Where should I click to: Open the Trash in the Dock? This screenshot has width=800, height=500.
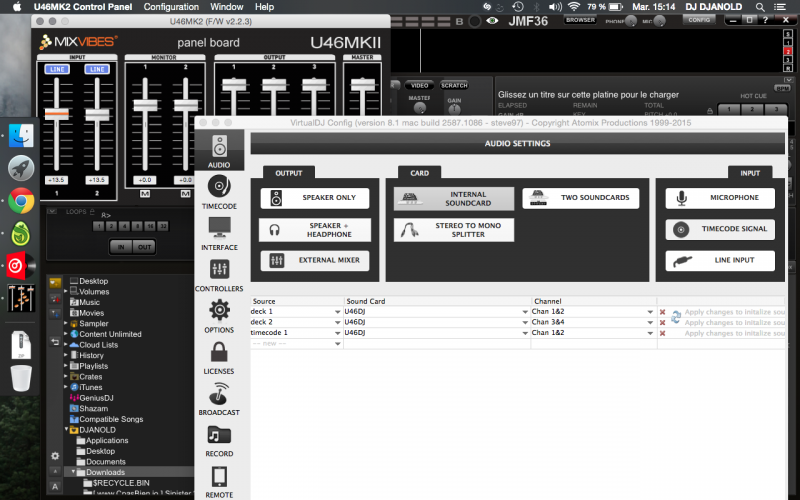21,378
